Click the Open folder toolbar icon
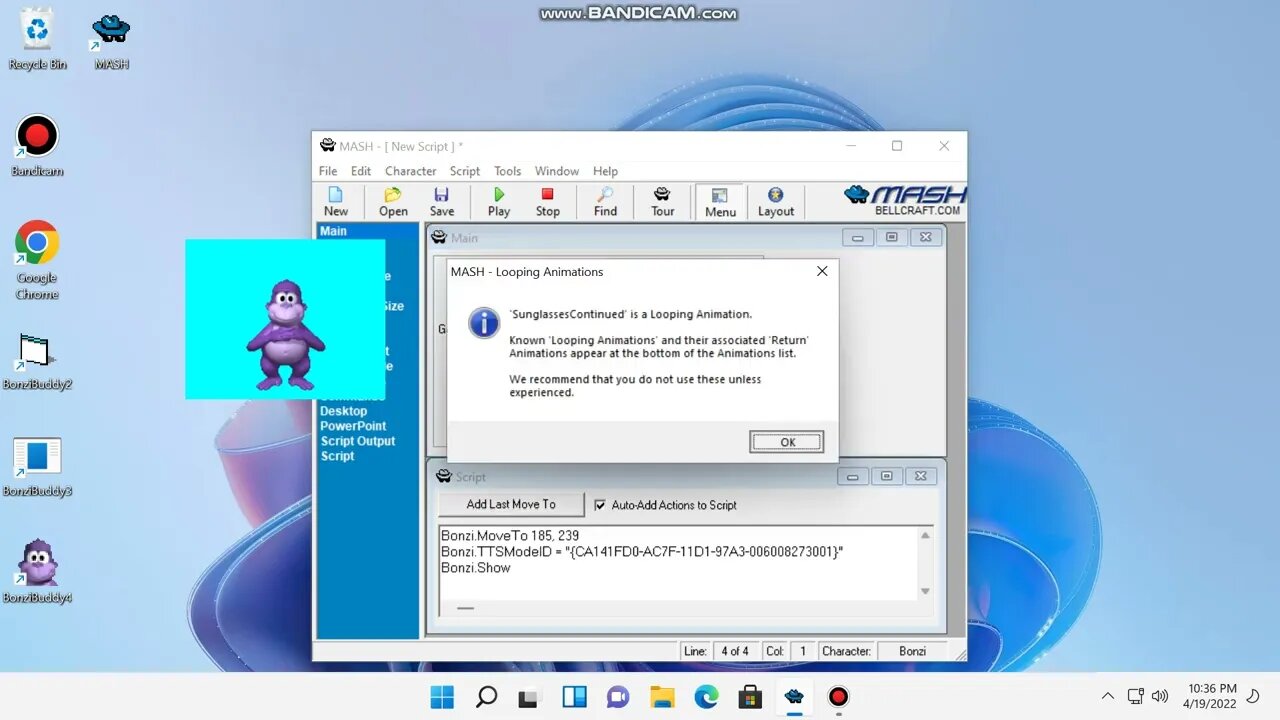The width and height of the screenshot is (1280, 720). pyautogui.click(x=393, y=201)
